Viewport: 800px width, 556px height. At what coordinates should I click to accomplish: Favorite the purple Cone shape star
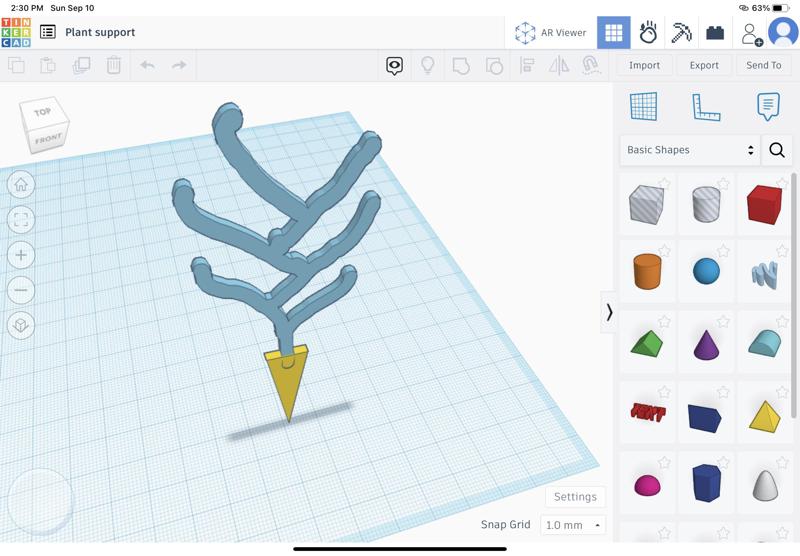click(723, 321)
